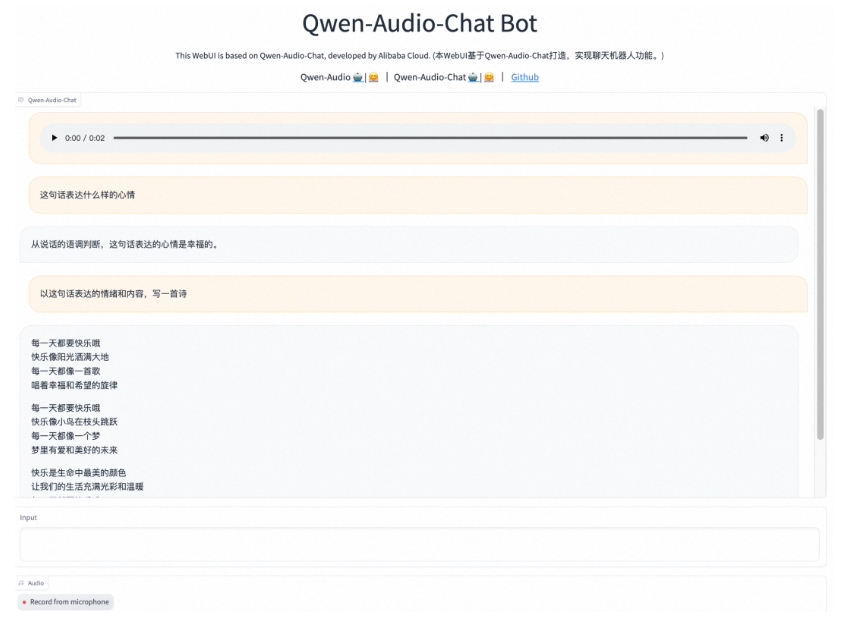Click the robot icon beside Qwen-Audio
This screenshot has width=843, height=627.
(x=358, y=77)
